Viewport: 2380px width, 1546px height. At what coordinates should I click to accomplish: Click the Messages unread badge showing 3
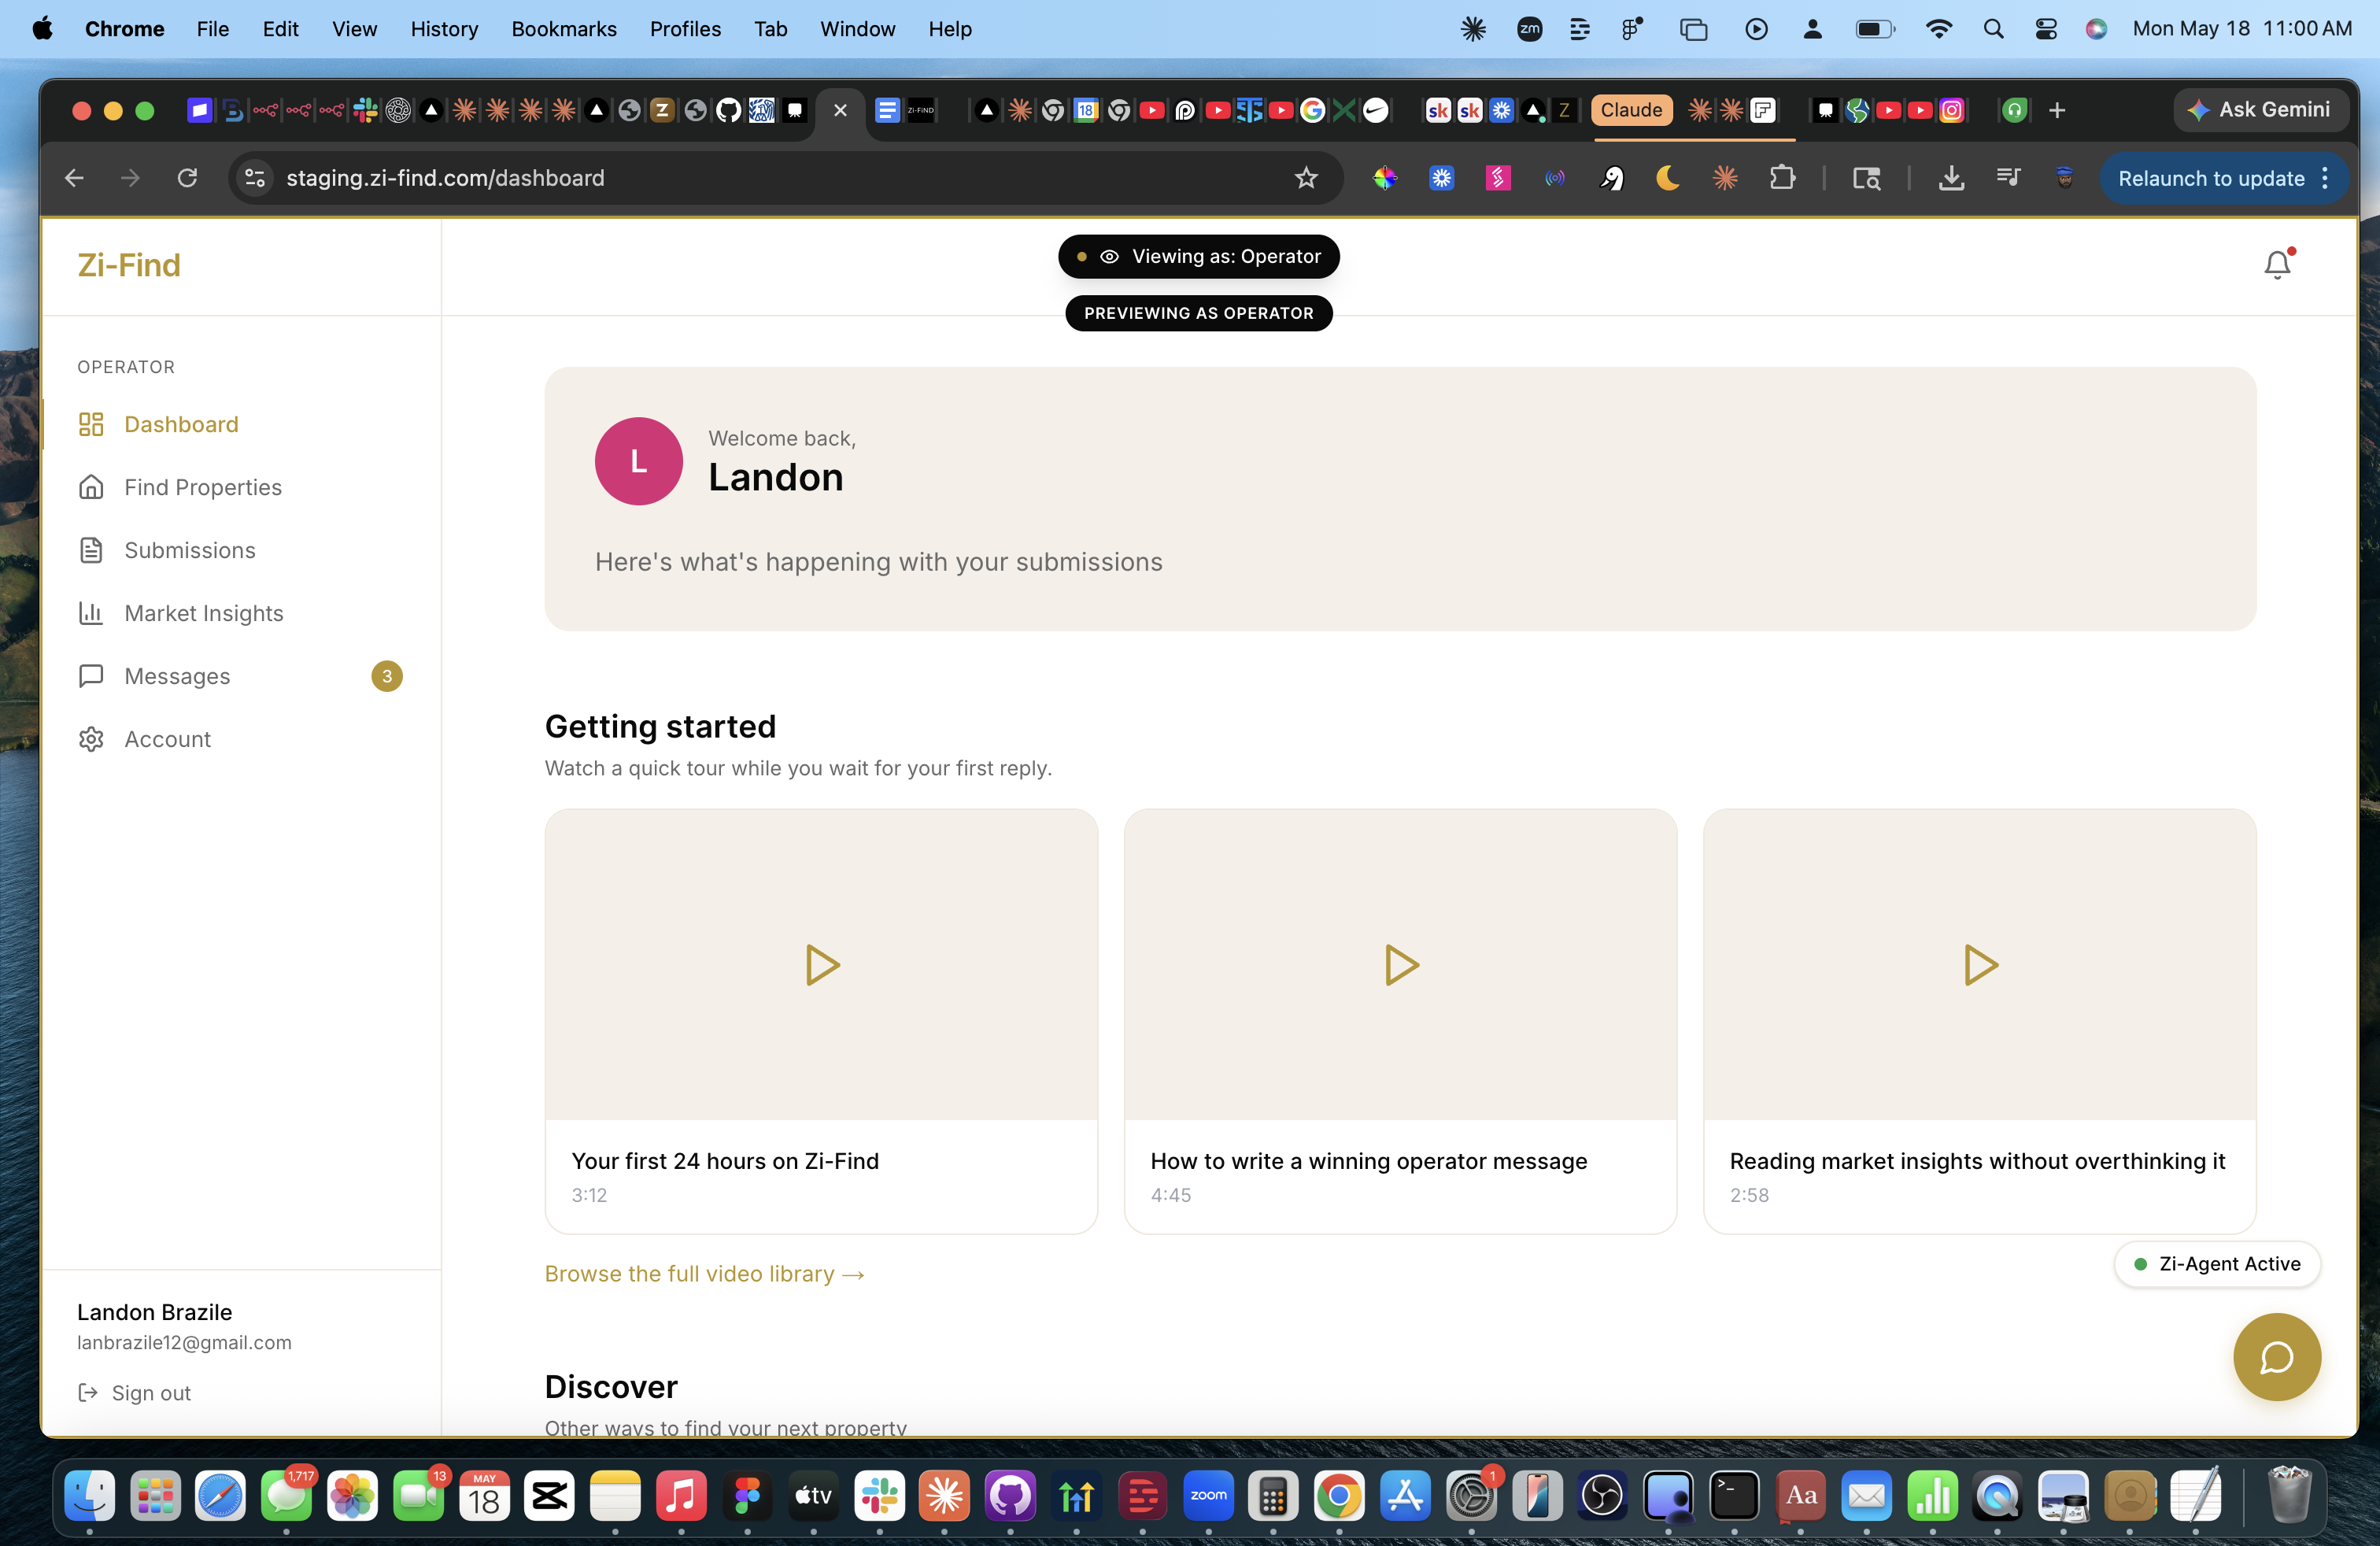(x=387, y=676)
